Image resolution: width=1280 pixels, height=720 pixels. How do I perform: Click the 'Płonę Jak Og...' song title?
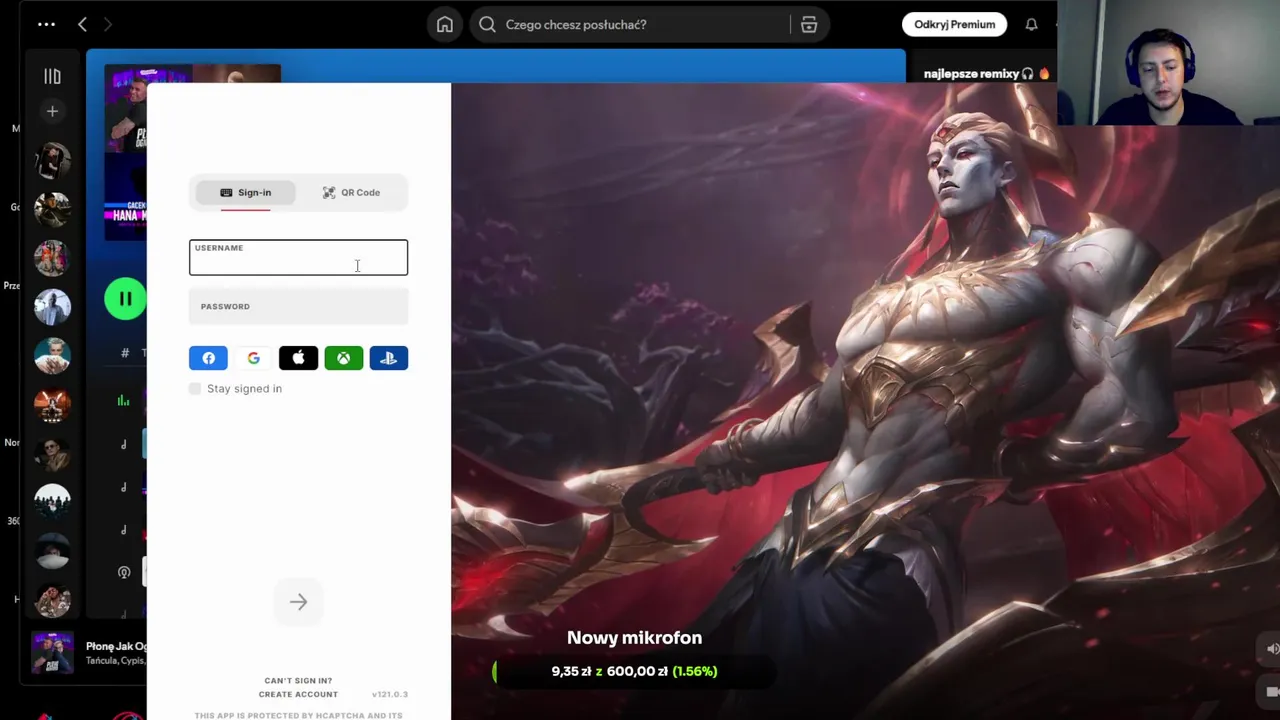click(x=116, y=646)
